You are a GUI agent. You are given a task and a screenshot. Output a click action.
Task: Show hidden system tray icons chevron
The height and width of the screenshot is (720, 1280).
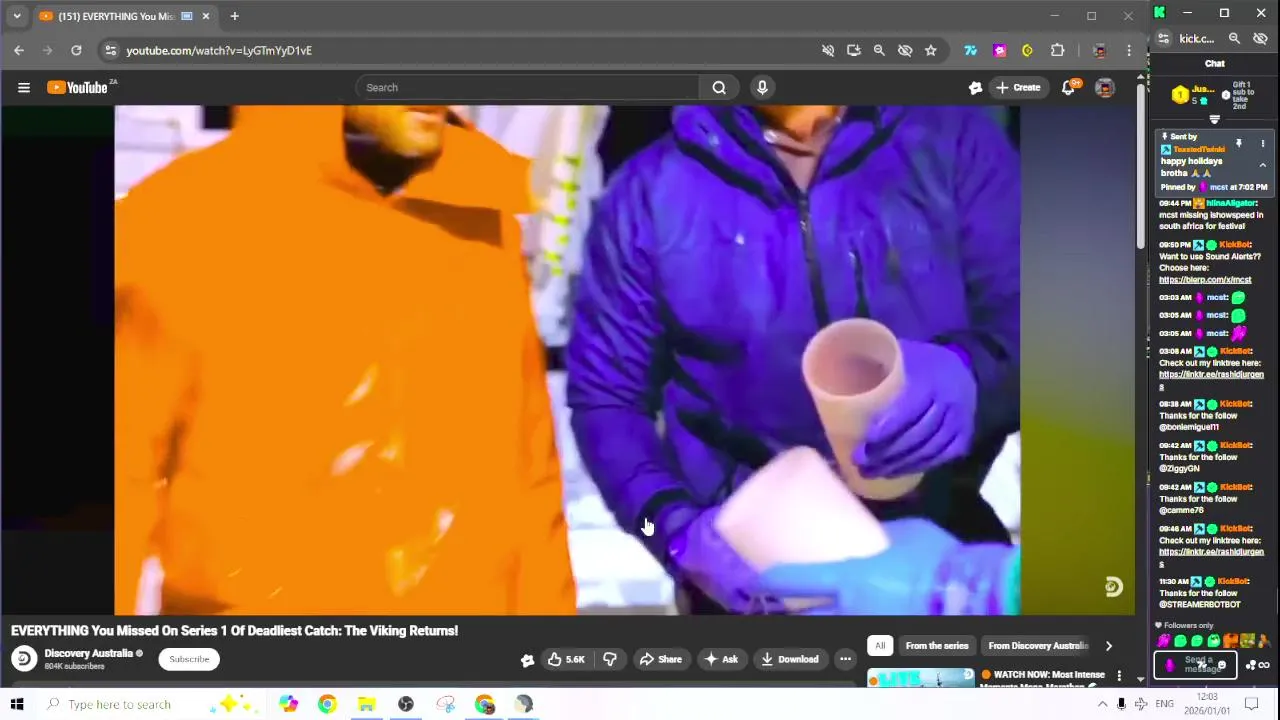tap(1102, 705)
